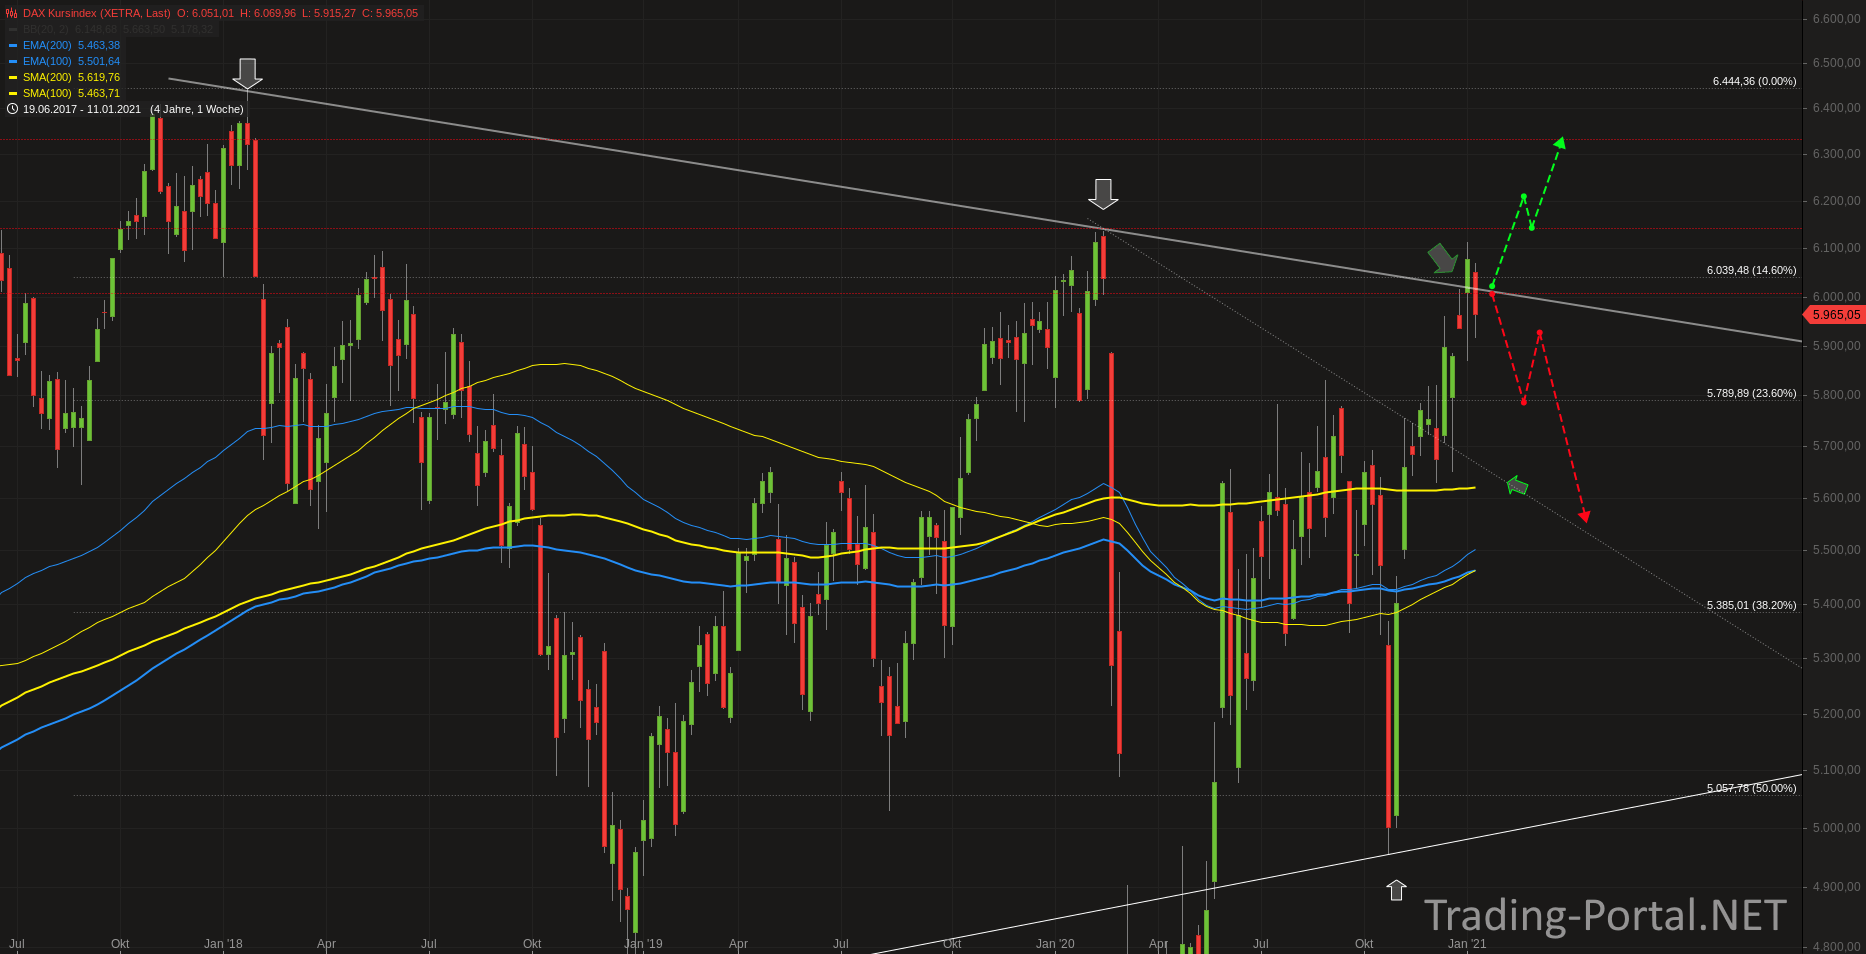The height and width of the screenshot is (954, 1866).
Task: Open the DAX Kursindex (XETRA, Last) title
Action: point(97,13)
